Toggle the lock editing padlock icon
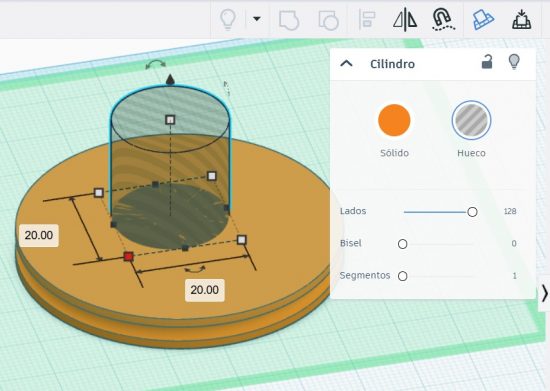550x391 pixels. click(487, 62)
